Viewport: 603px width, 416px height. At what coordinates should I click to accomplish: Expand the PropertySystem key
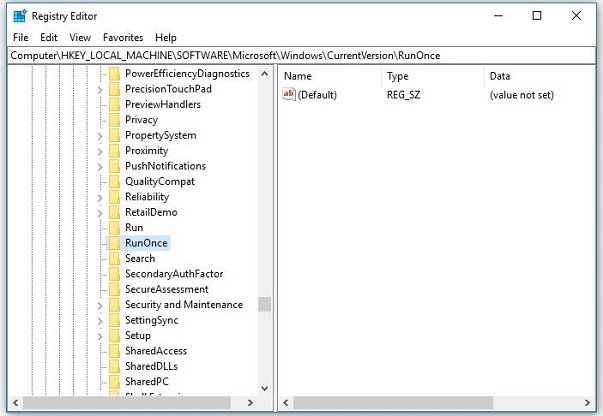coord(100,136)
